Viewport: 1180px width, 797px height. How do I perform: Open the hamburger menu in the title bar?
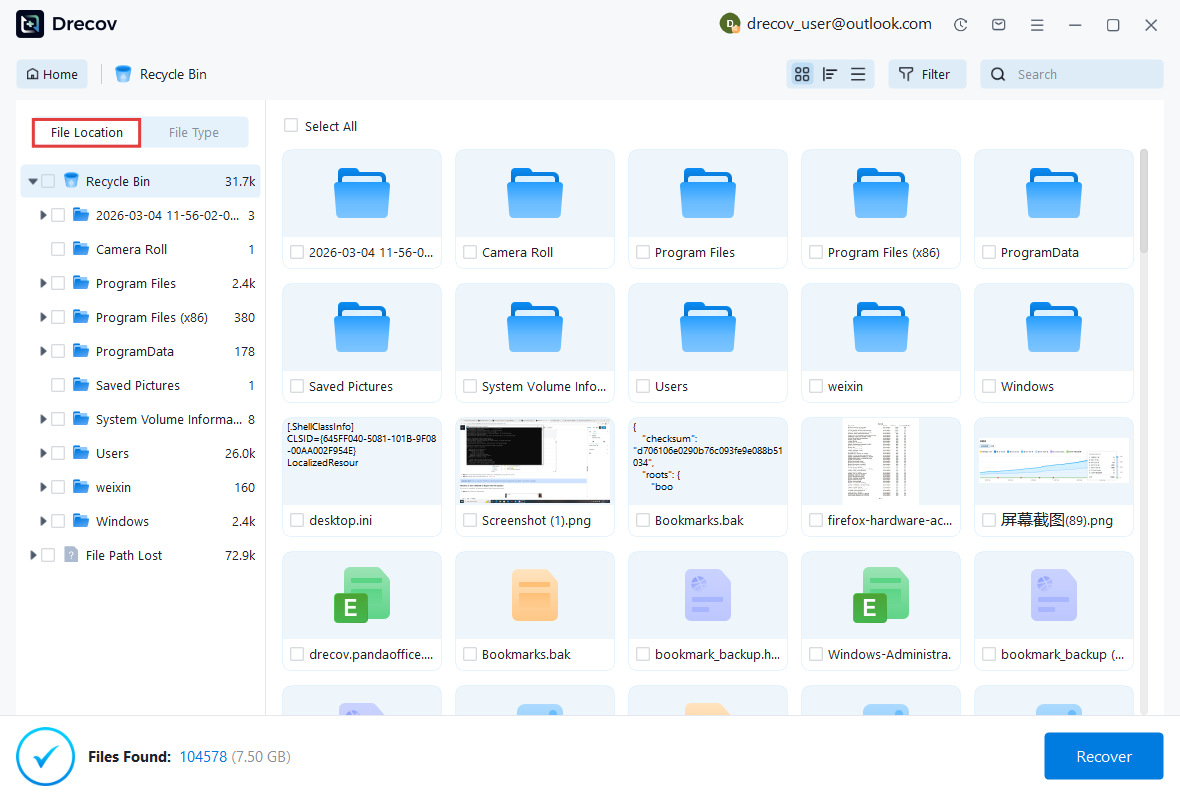point(1037,24)
